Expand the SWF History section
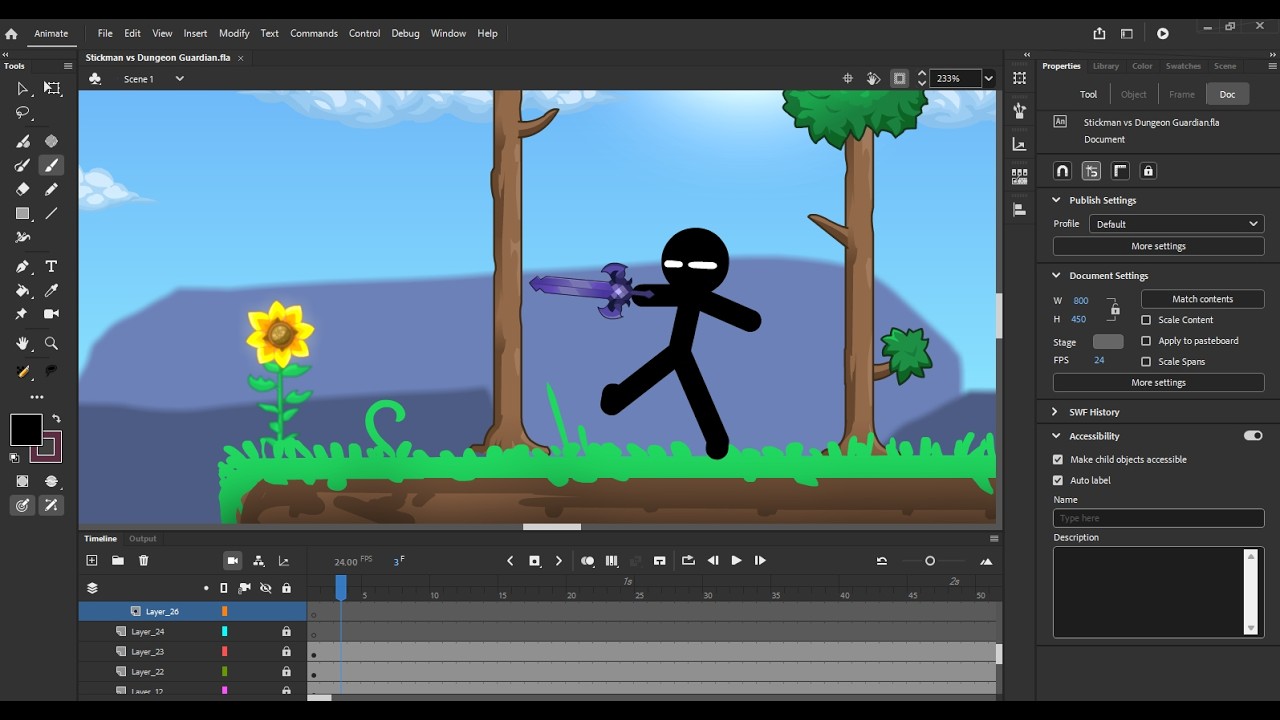This screenshot has width=1280, height=720. click(1055, 412)
